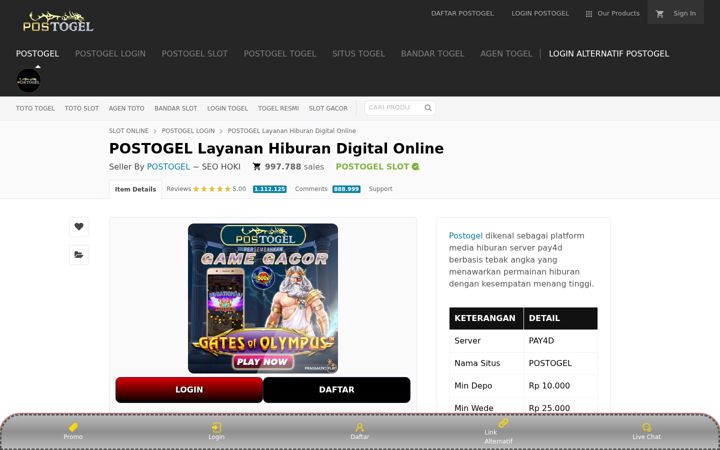Click seller name POSTOGEL link
Image resolution: width=720 pixels, height=450 pixels.
click(168, 167)
